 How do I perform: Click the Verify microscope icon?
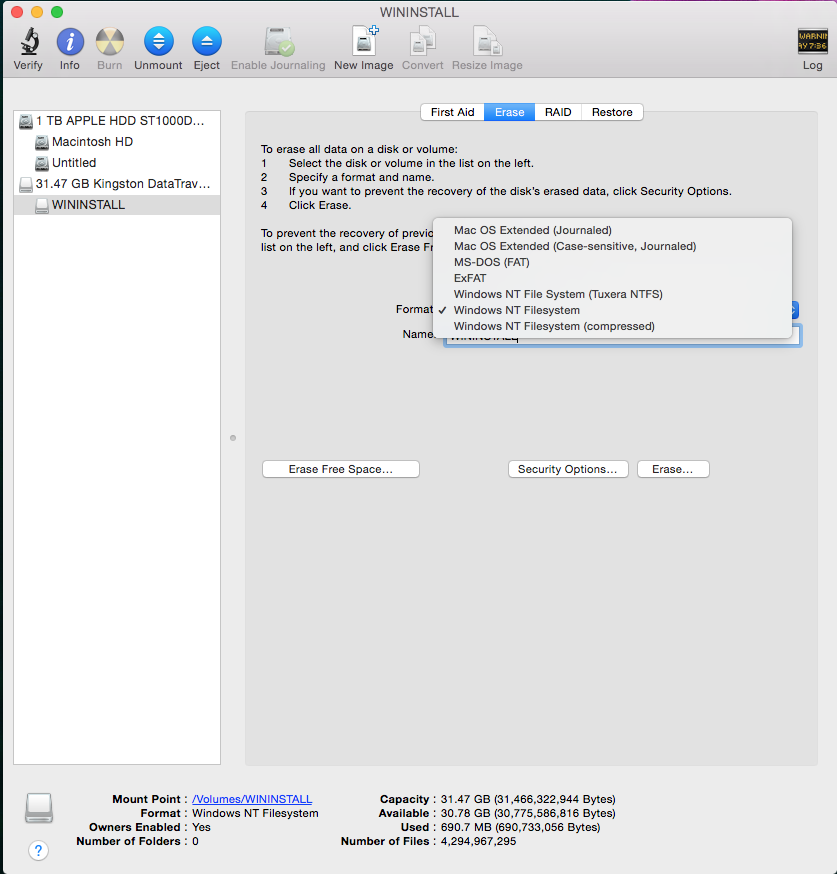(28, 42)
